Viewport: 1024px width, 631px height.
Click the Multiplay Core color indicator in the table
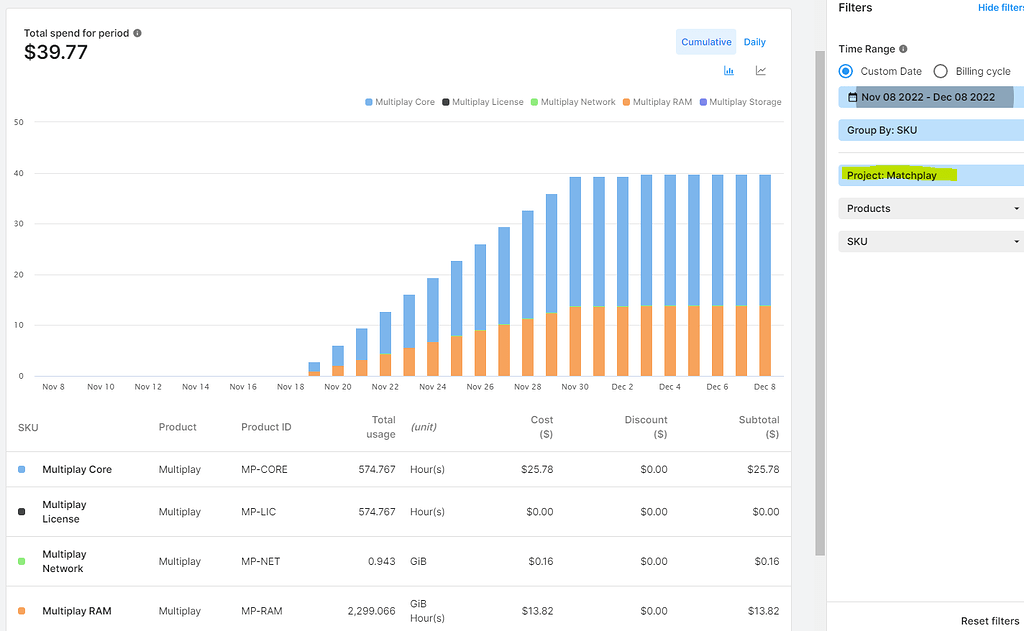pyautogui.click(x=20, y=468)
